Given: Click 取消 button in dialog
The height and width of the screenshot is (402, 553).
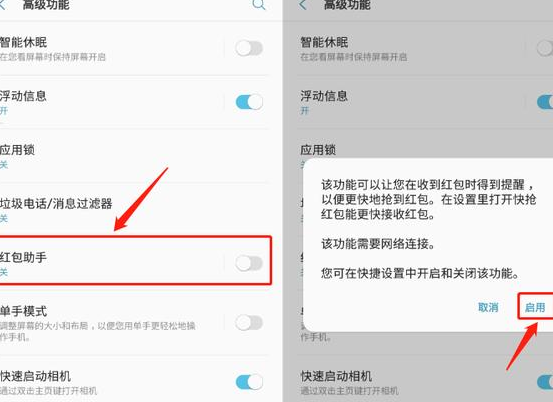Looking at the screenshot, I should coord(488,307).
